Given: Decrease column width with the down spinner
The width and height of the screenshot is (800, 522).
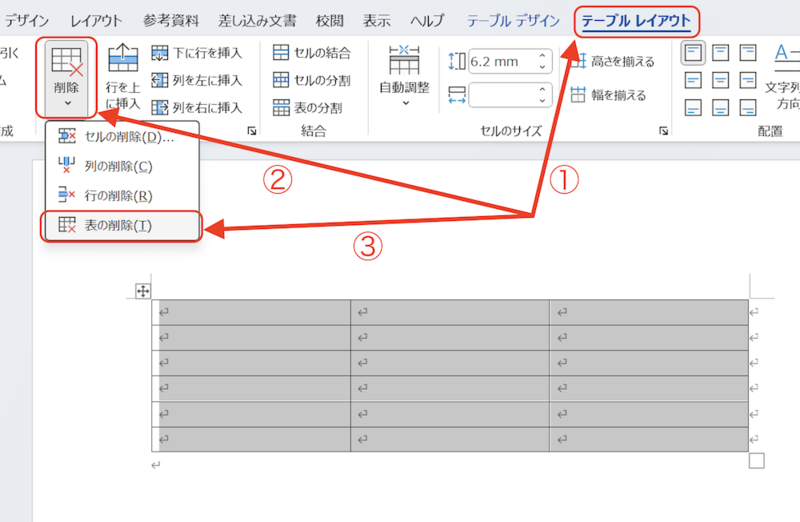Looking at the screenshot, I should pyautogui.click(x=542, y=101).
